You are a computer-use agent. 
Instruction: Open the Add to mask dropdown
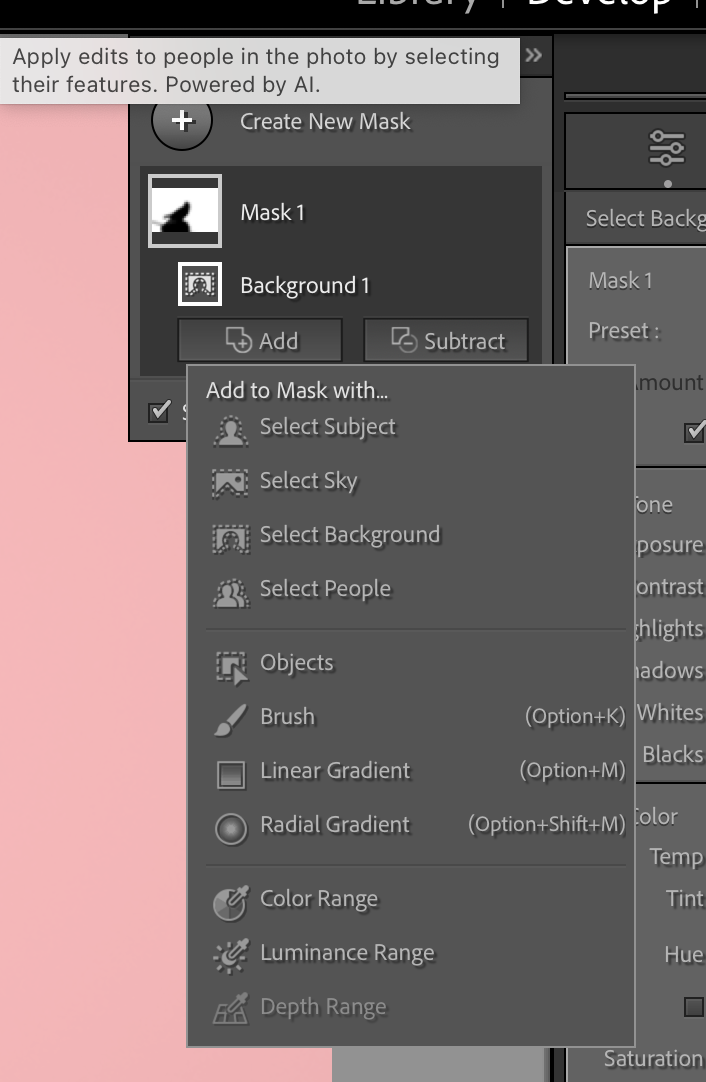point(260,341)
